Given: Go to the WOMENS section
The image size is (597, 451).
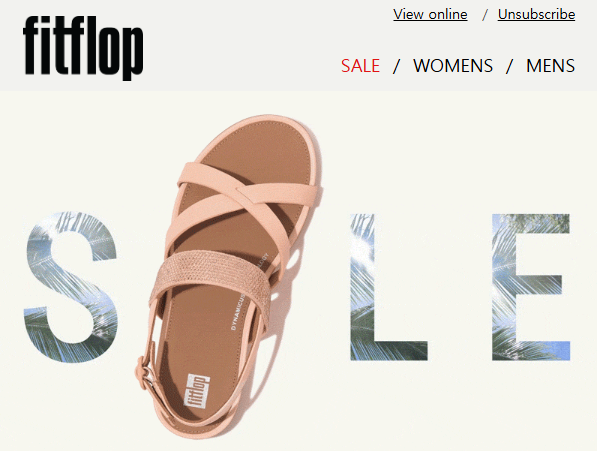Looking at the screenshot, I should pos(453,65).
